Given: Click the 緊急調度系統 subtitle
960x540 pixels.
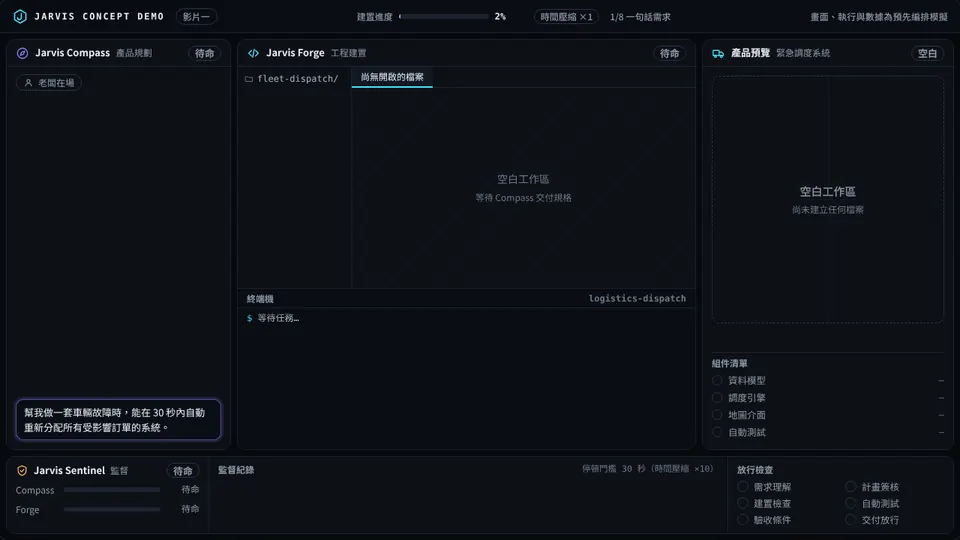Looking at the screenshot, I should (x=803, y=53).
